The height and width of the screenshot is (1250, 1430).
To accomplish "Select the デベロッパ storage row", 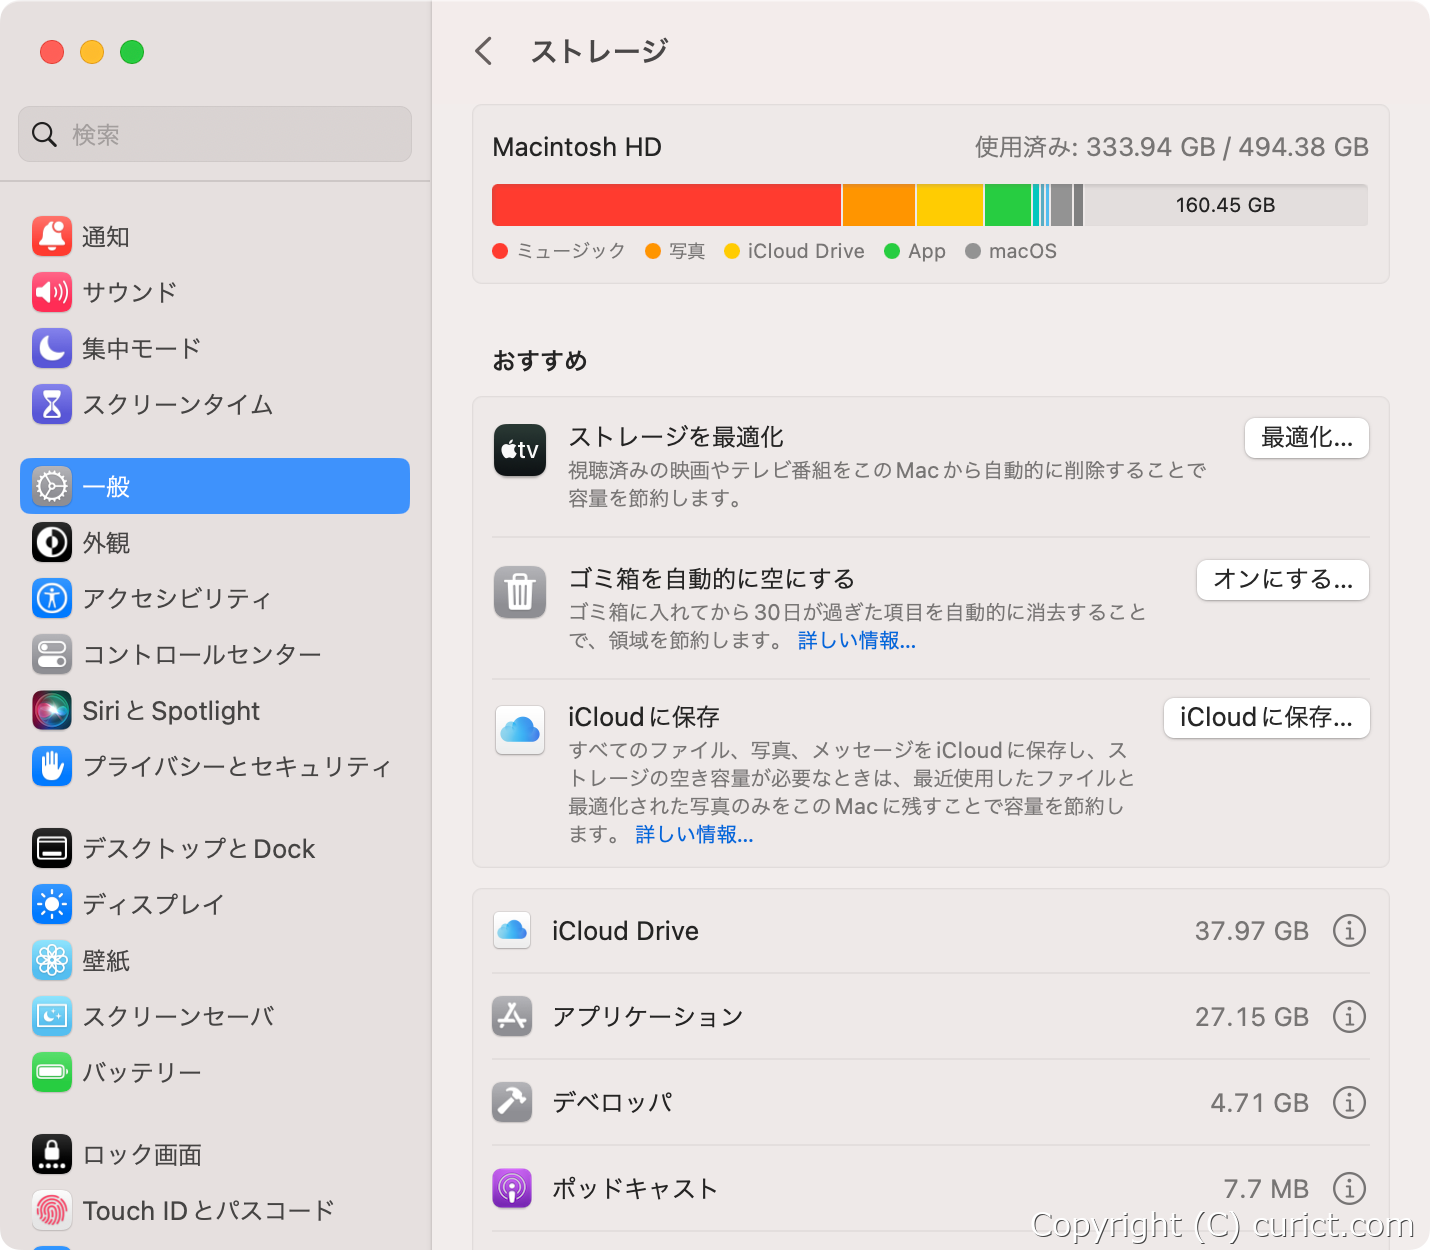I will click(x=930, y=1103).
